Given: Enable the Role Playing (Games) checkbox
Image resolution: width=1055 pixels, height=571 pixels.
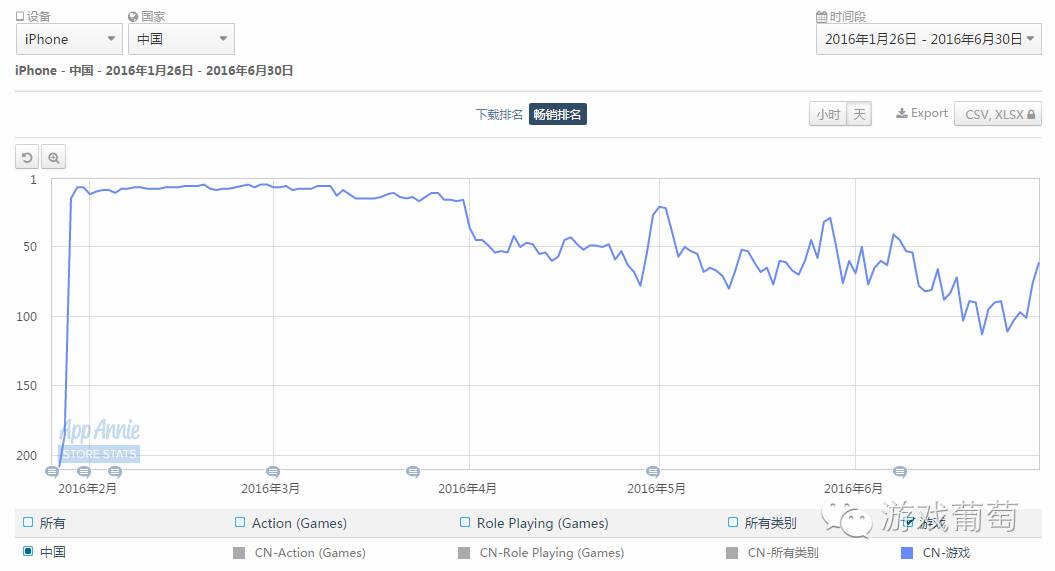Looking at the screenshot, I should pos(465,522).
